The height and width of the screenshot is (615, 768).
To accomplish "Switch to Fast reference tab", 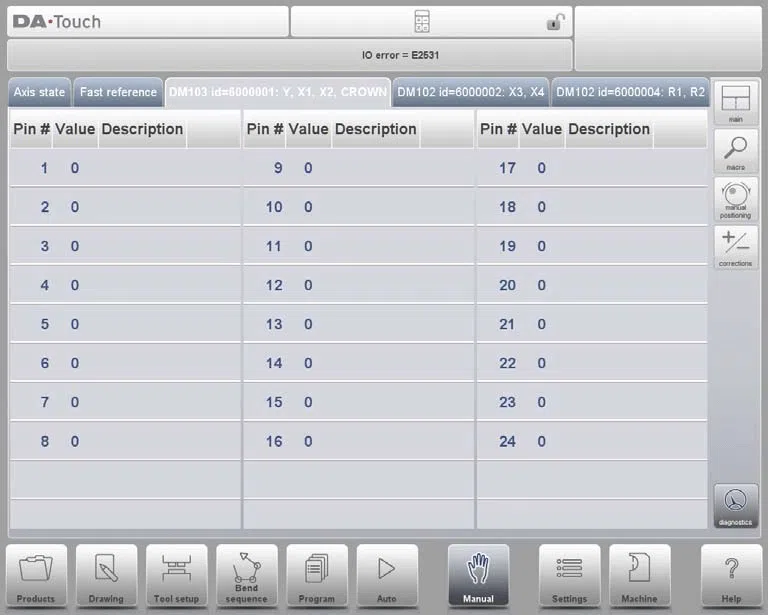I will click(x=118, y=92).
